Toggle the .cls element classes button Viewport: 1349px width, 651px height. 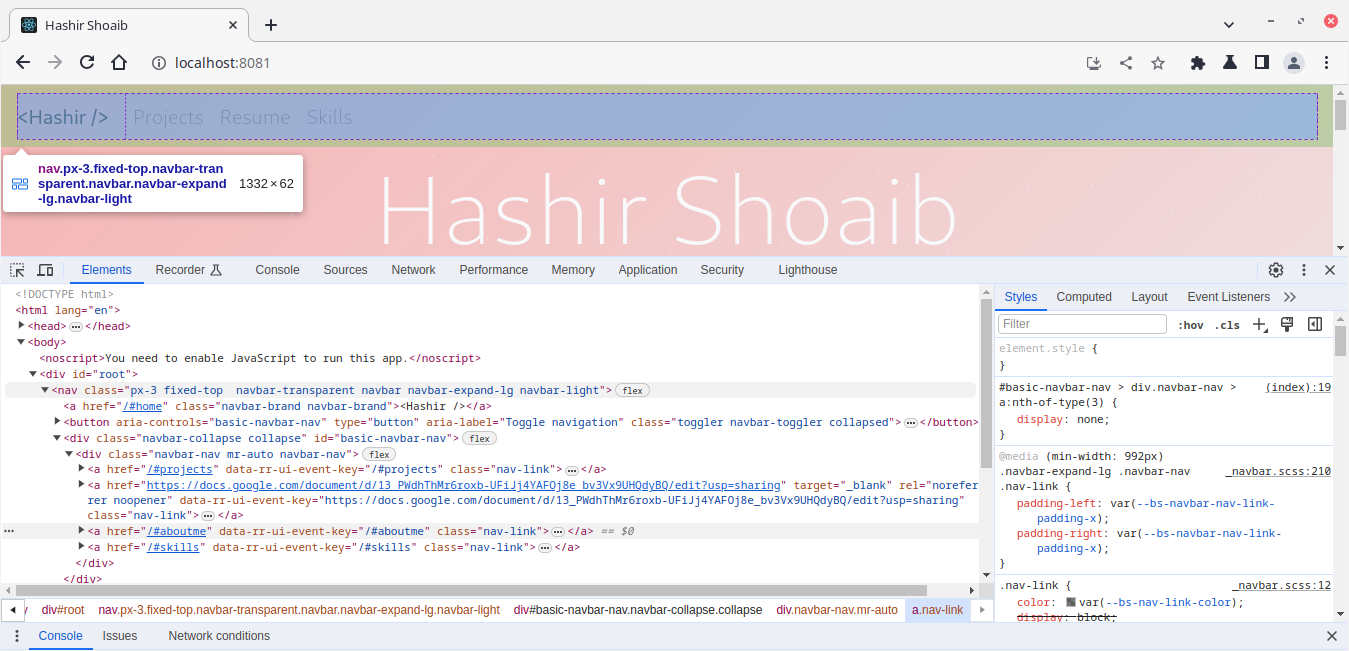1227,325
